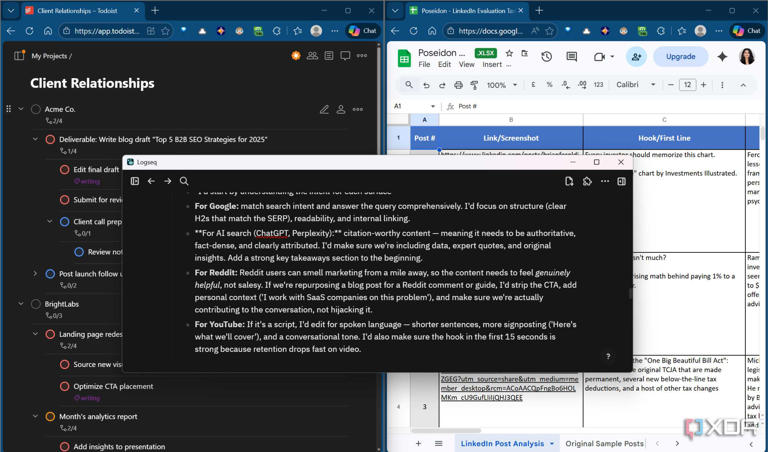Viewport: 768px width, 452px height.
Task: Collapse Month's analytics report subtasks
Action: click(35, 416)
